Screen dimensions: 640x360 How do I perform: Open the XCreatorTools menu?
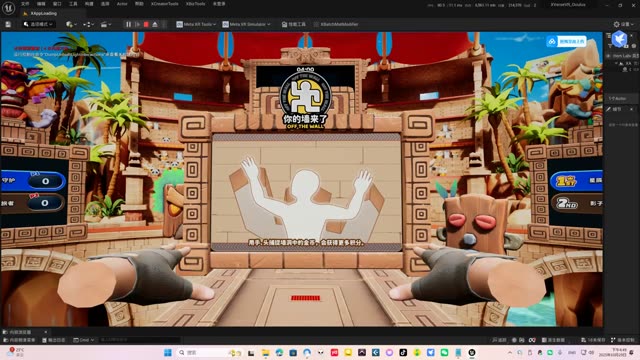click(x=164, y=4)
